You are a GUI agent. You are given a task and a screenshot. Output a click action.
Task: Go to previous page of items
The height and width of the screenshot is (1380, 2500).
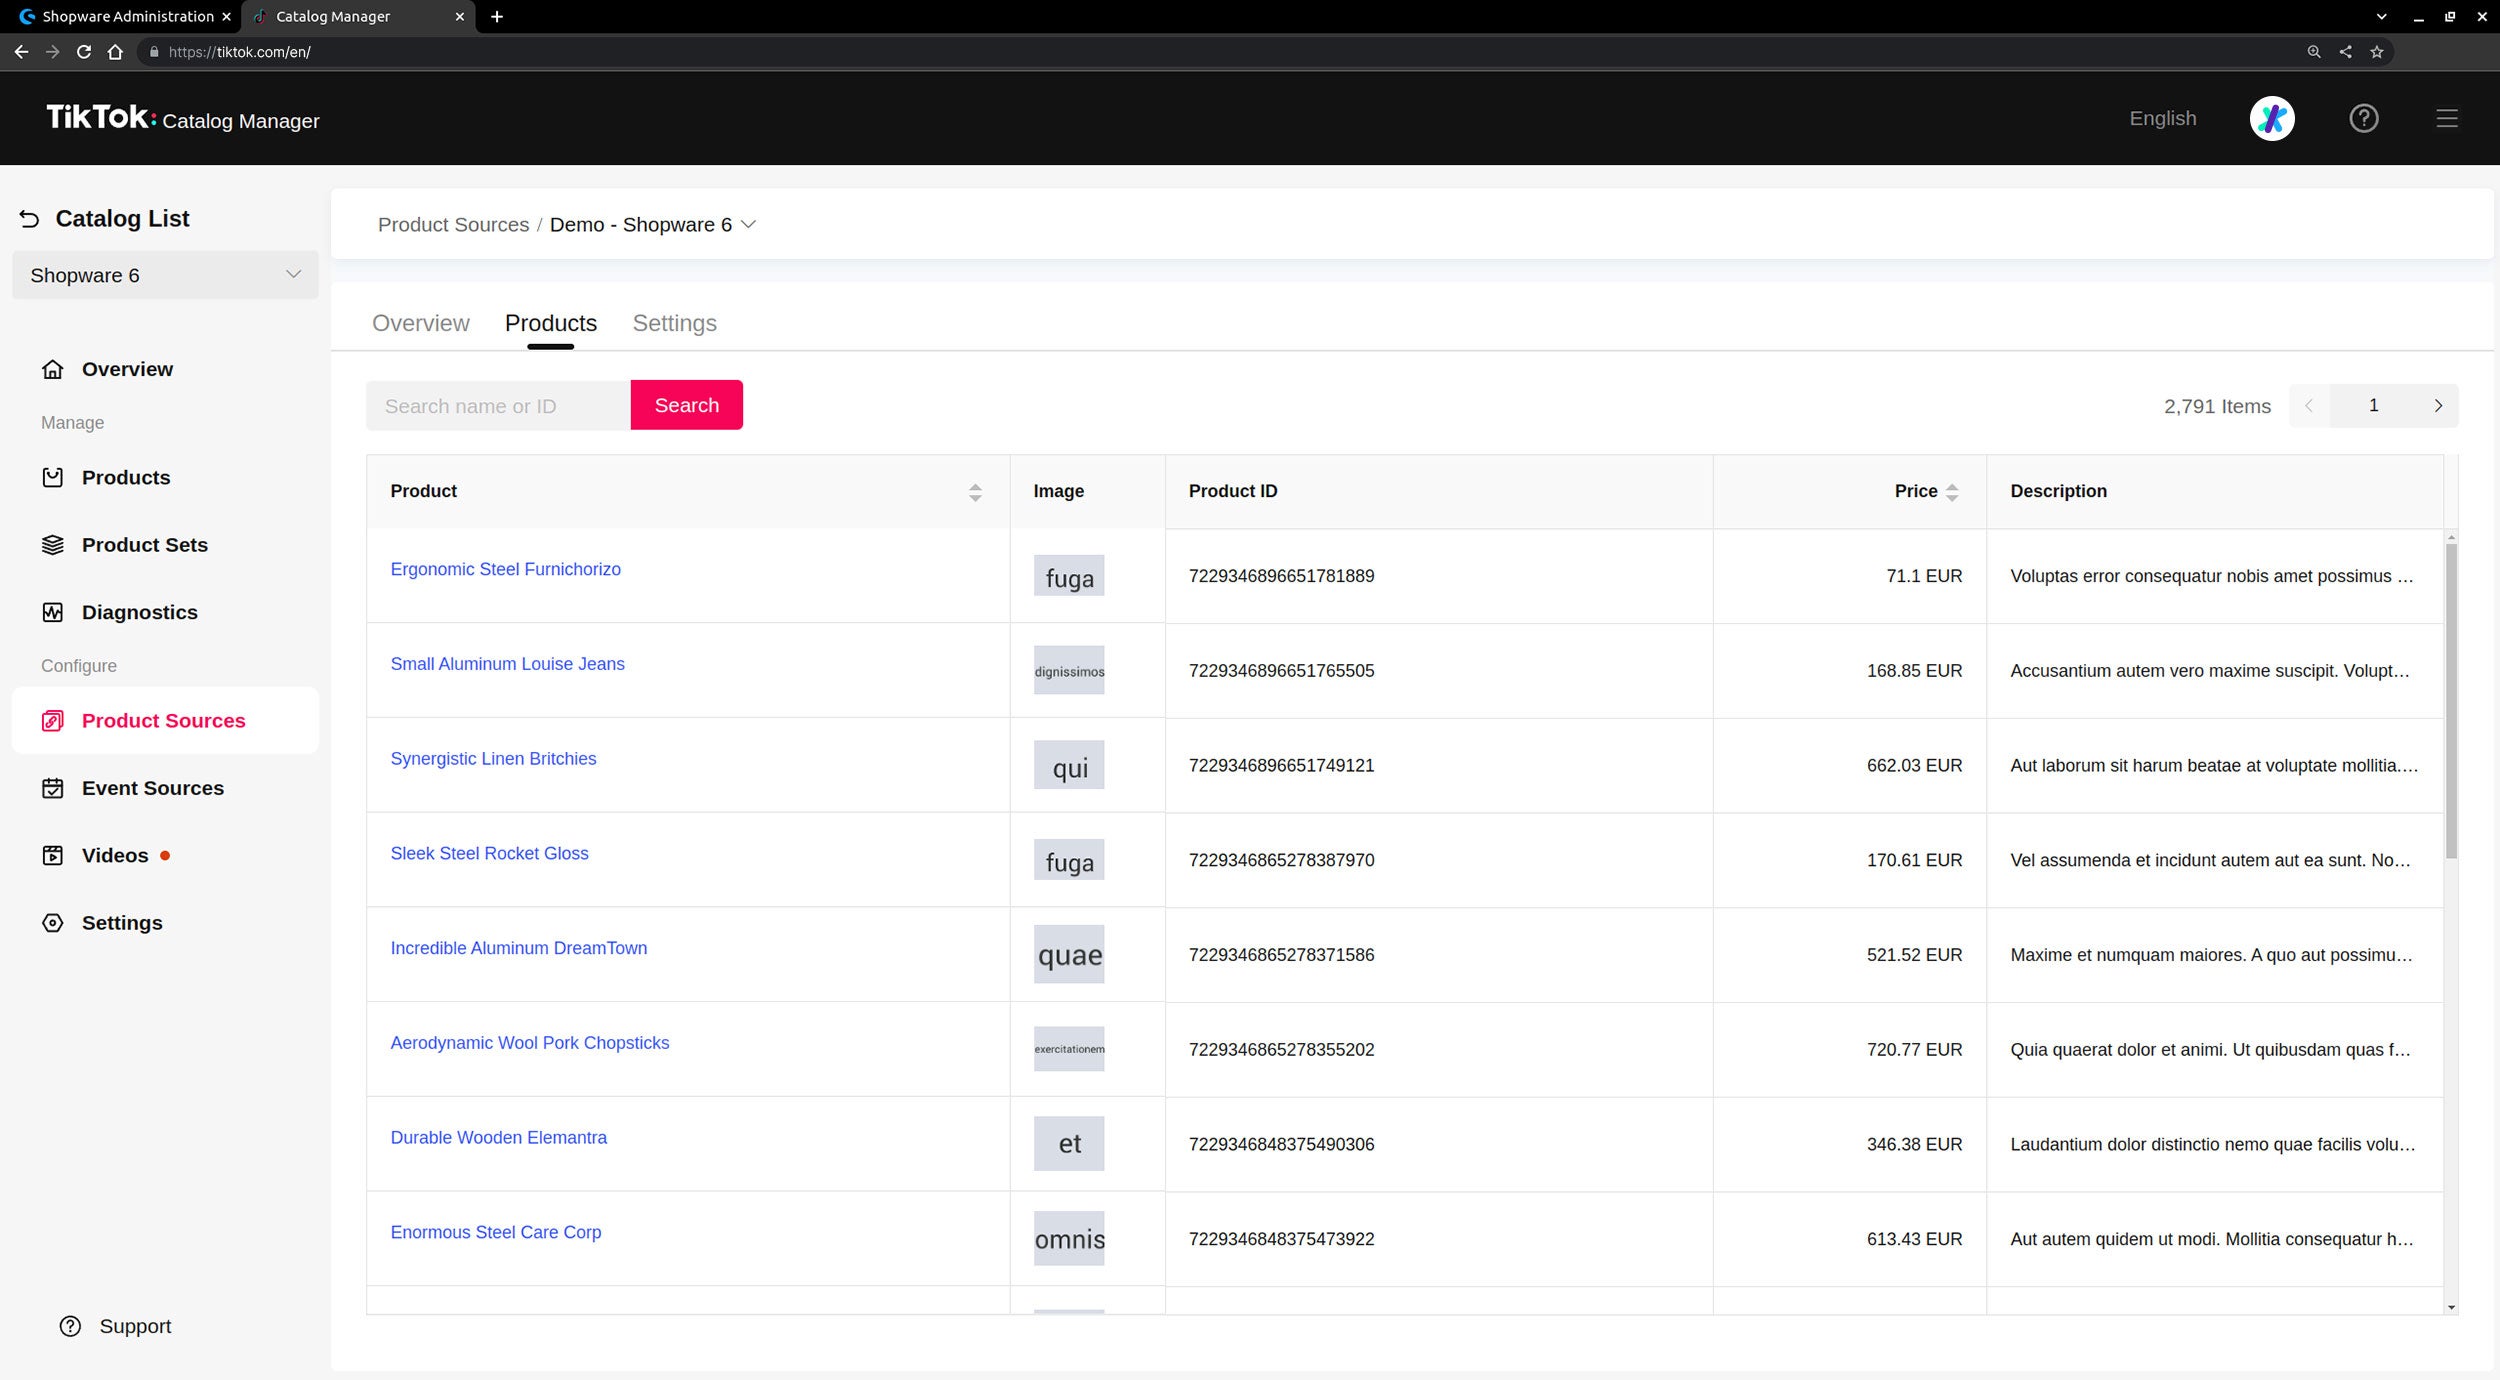2309,406
